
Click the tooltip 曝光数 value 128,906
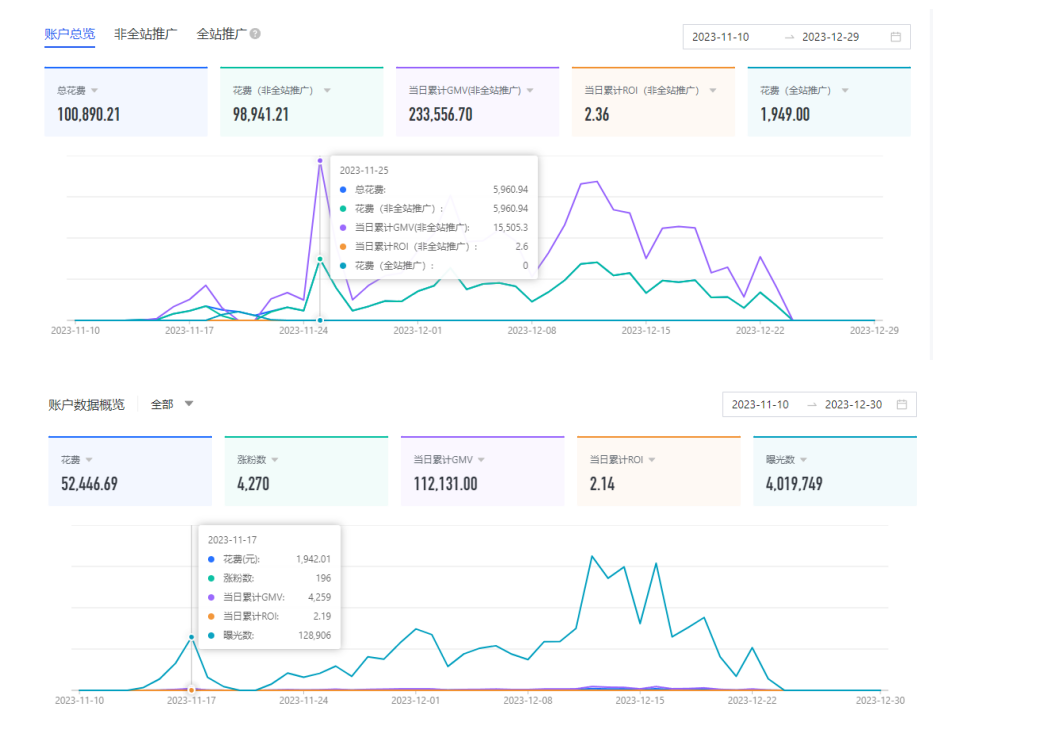[314, 635]
